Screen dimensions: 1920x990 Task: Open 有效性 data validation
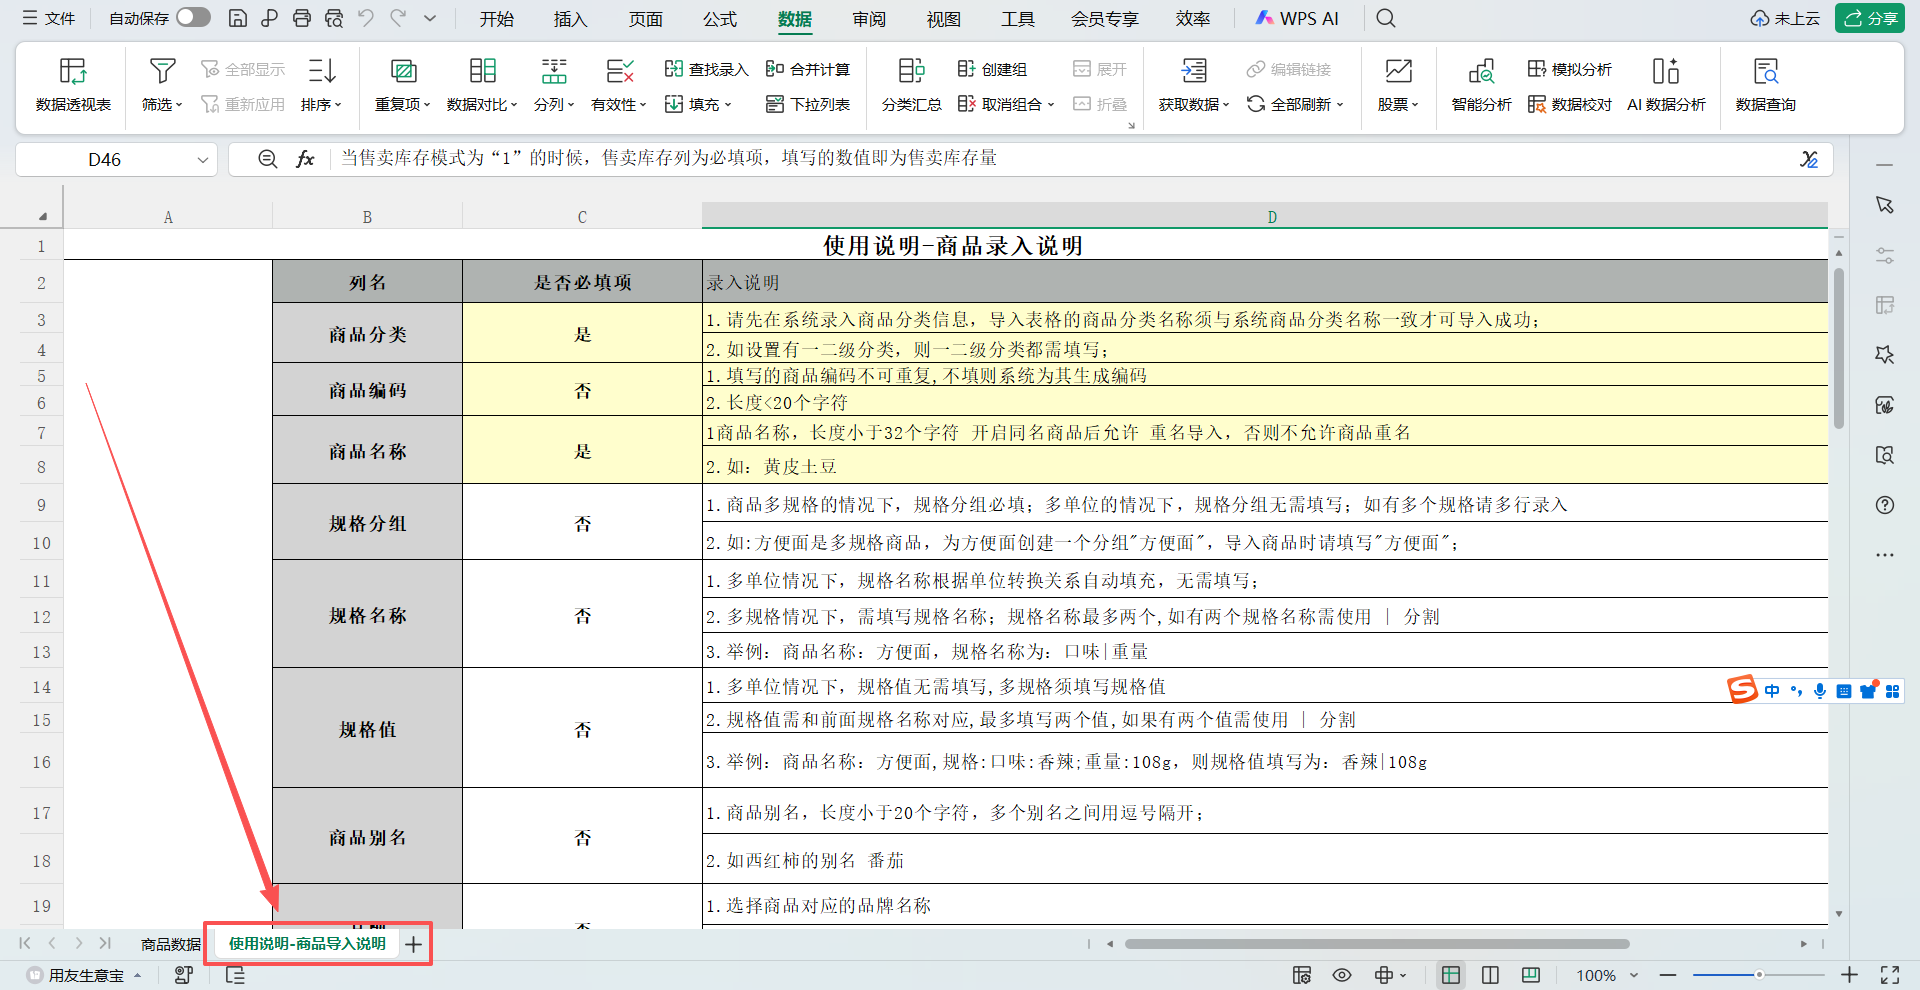[x=619, y=84]
